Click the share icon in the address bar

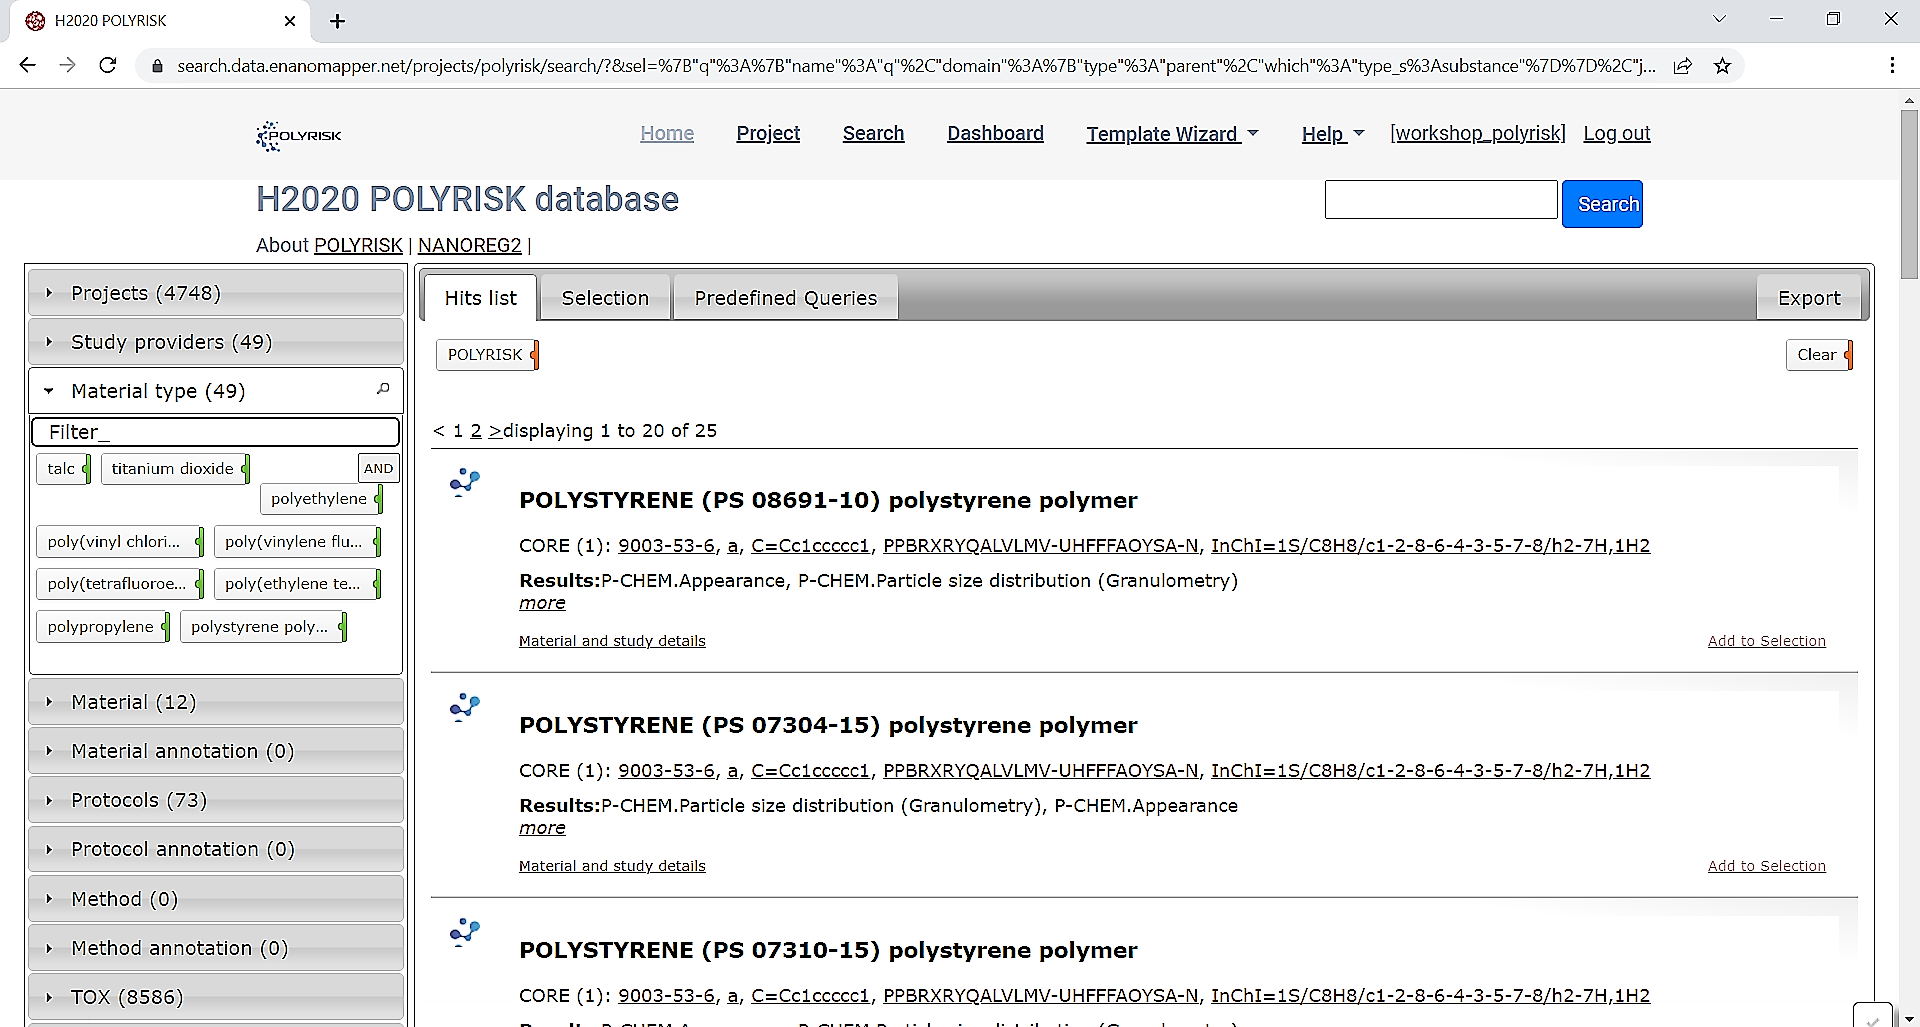pyautogui.click(x=1683, y=66)
